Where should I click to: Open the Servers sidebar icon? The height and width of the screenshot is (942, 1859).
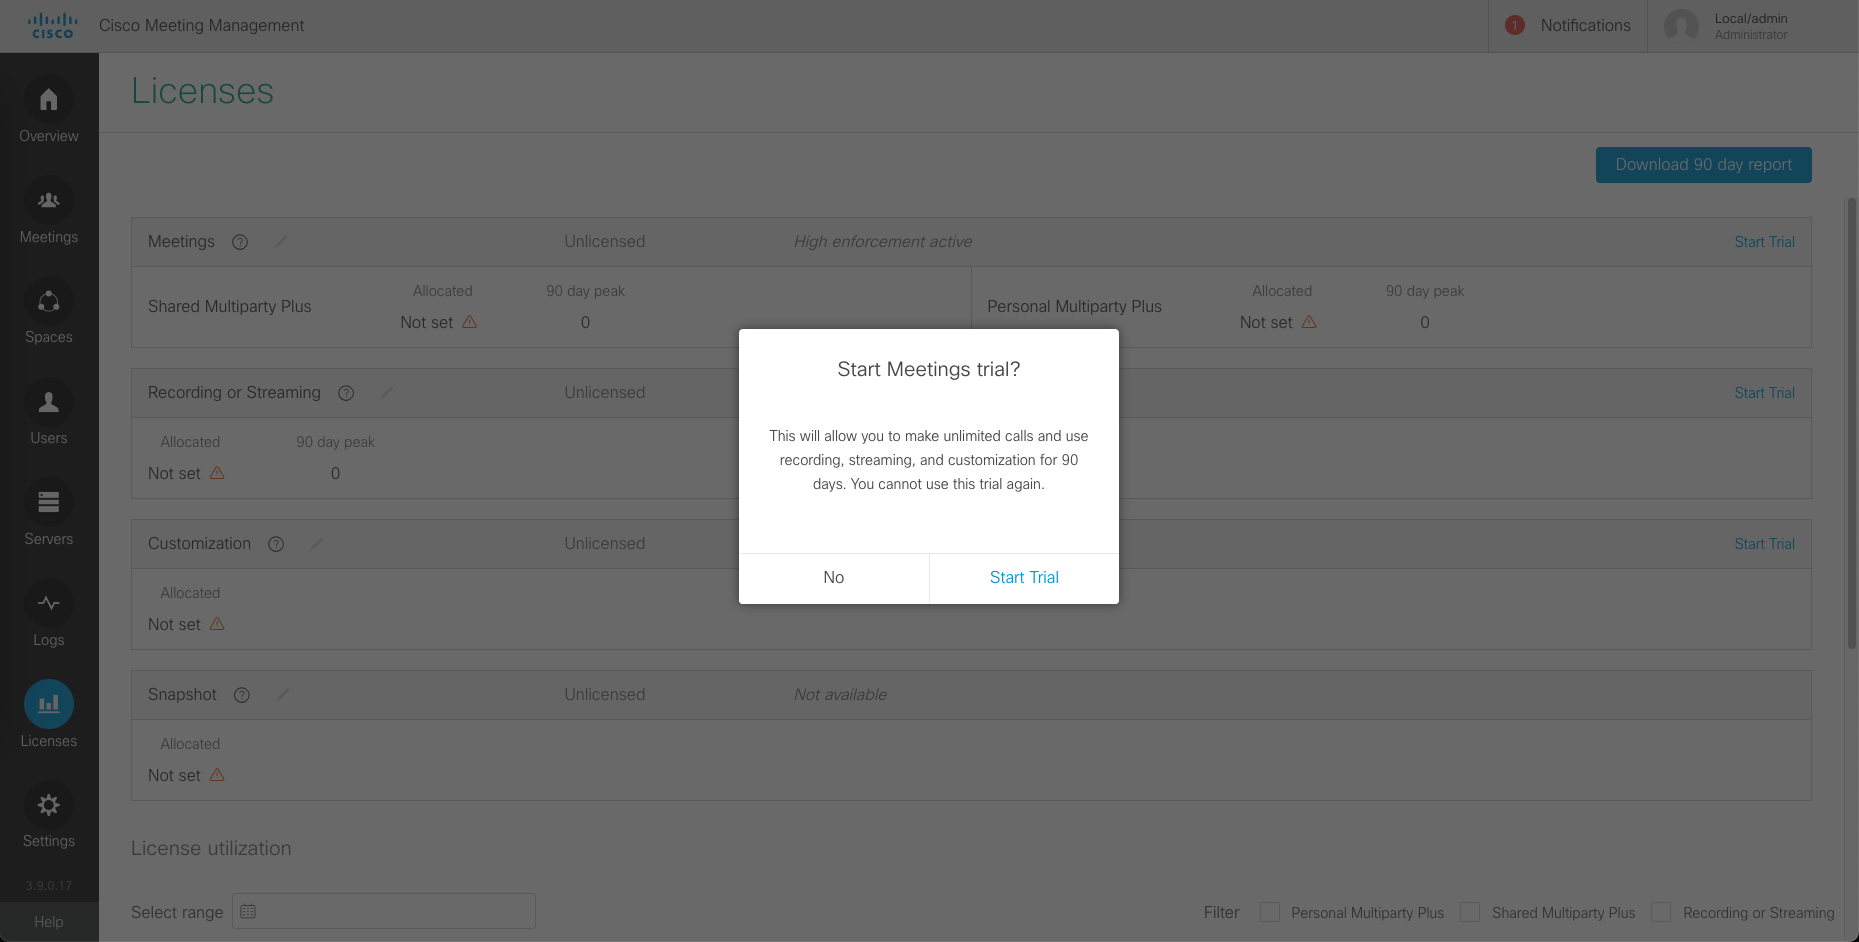(x=48, y=503)
